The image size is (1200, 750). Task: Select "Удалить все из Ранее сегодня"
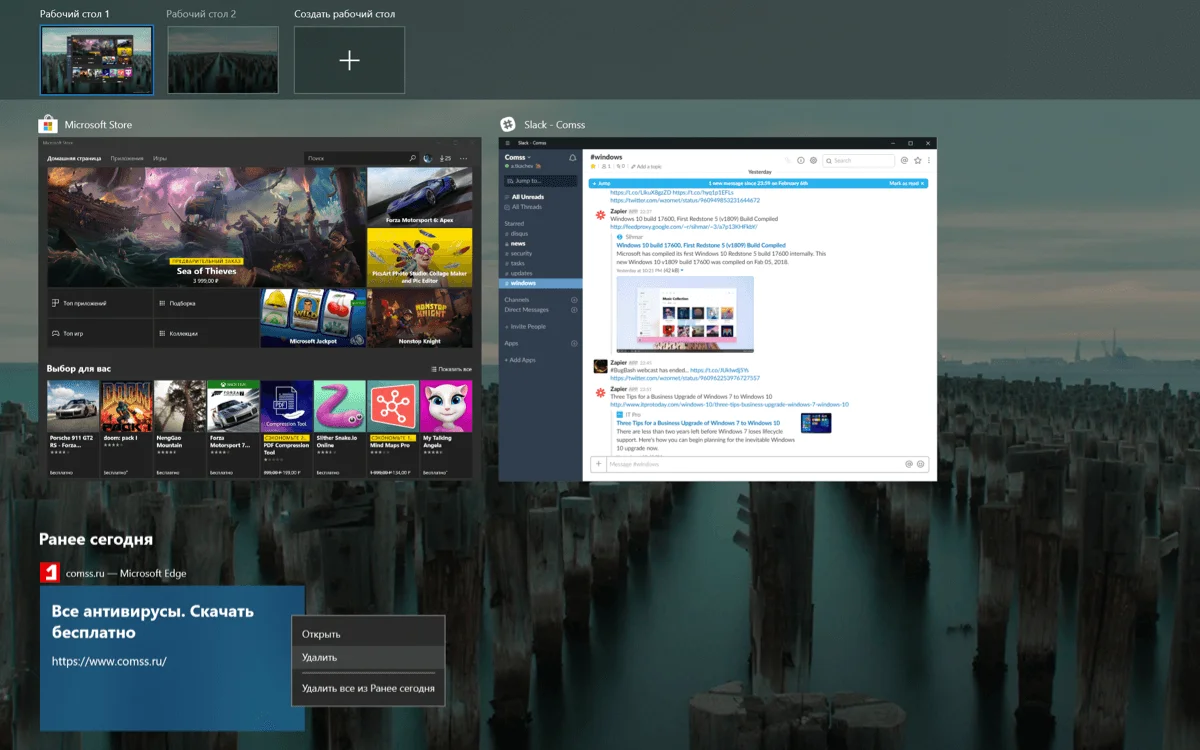(367, 688)
